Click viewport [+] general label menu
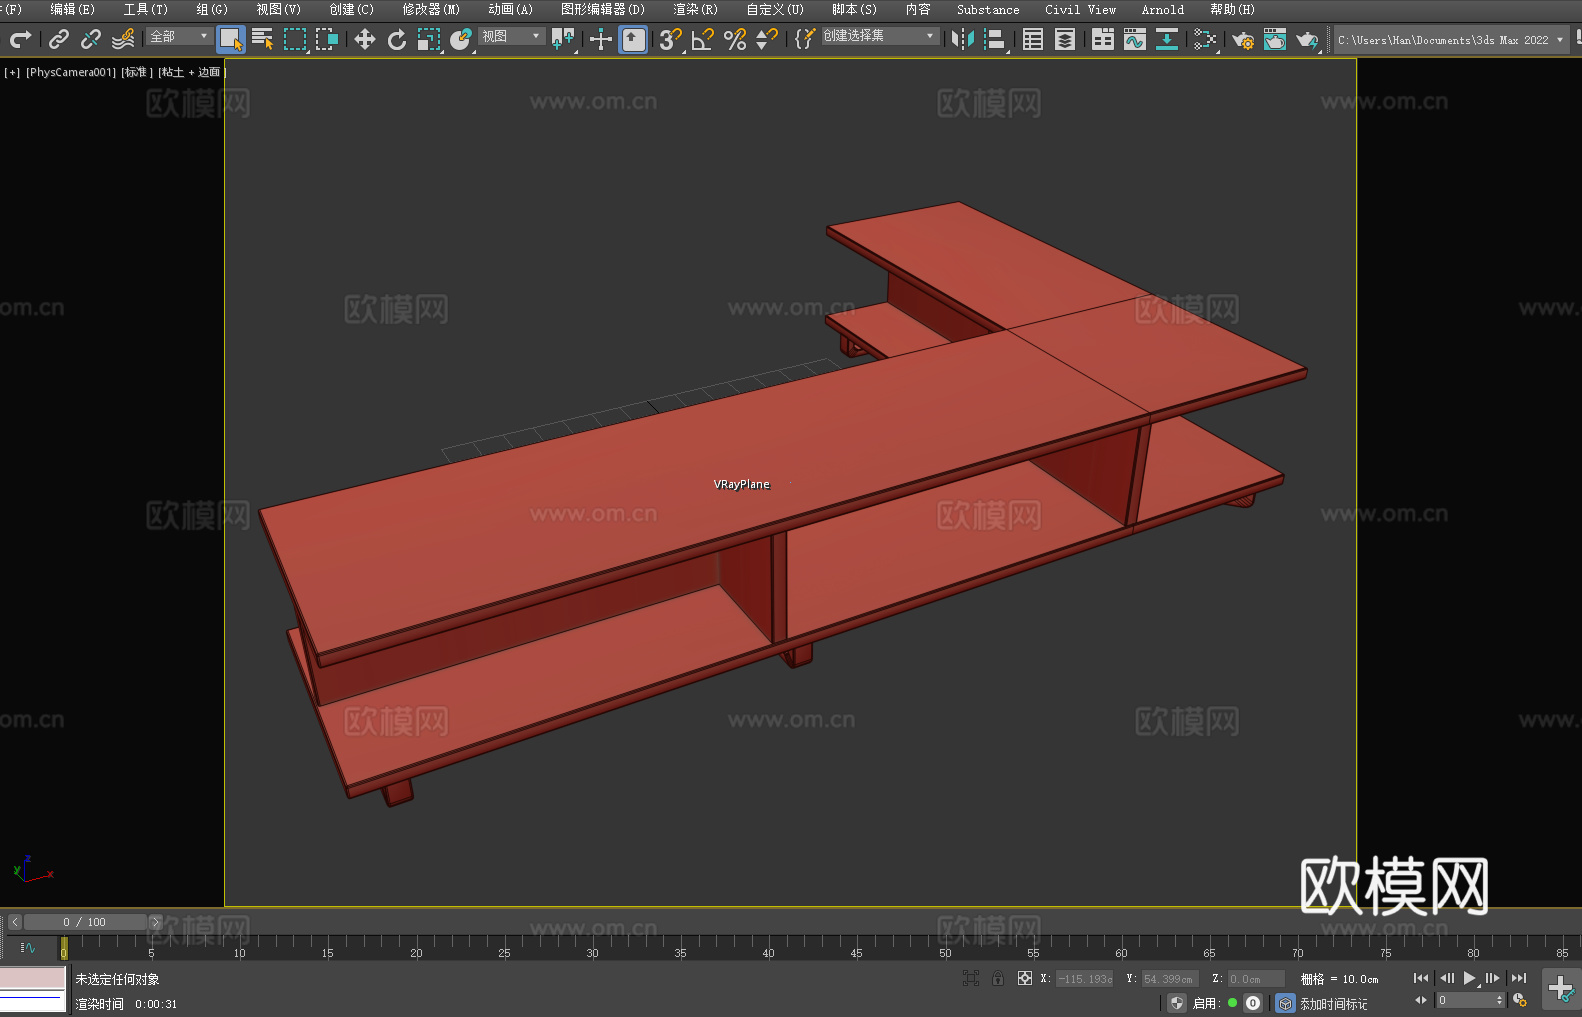 tap(12, 72)
